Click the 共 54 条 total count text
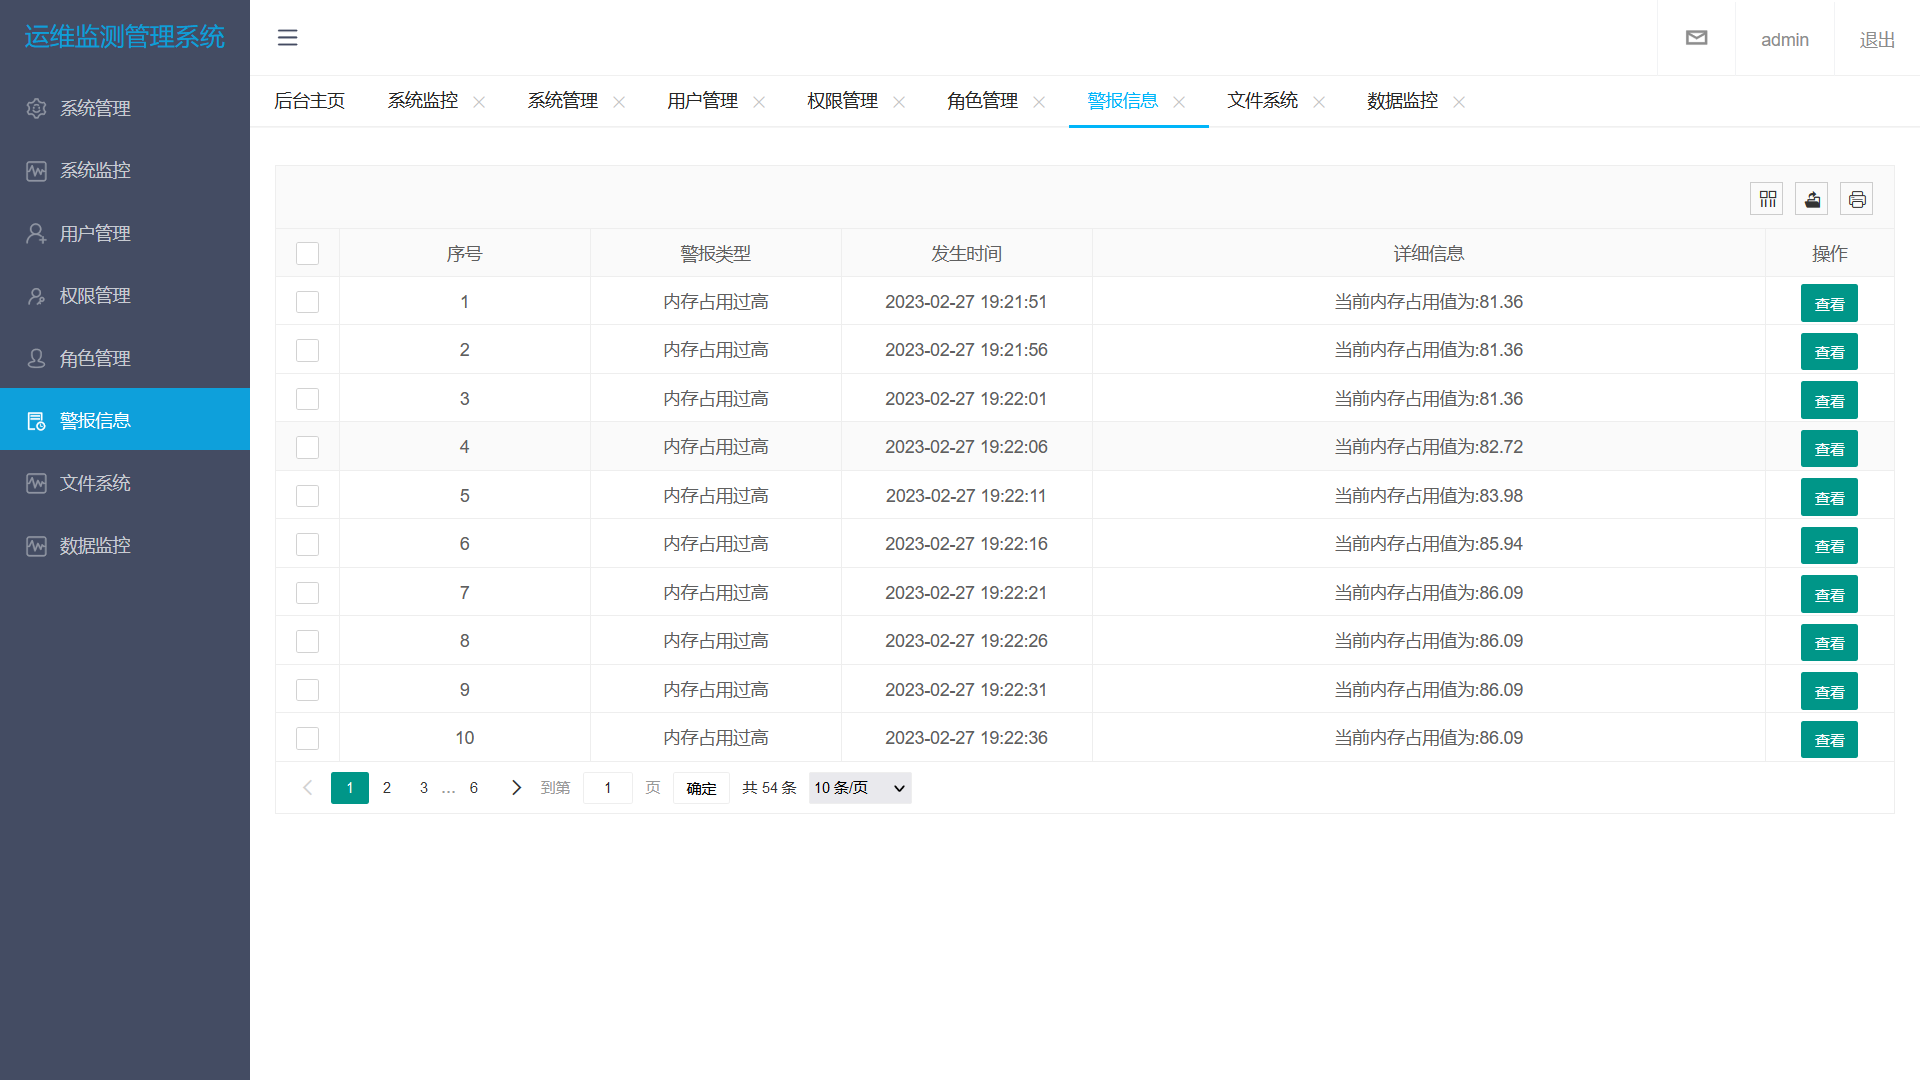The image size is (1920, 1080). [x=769, y=788]
